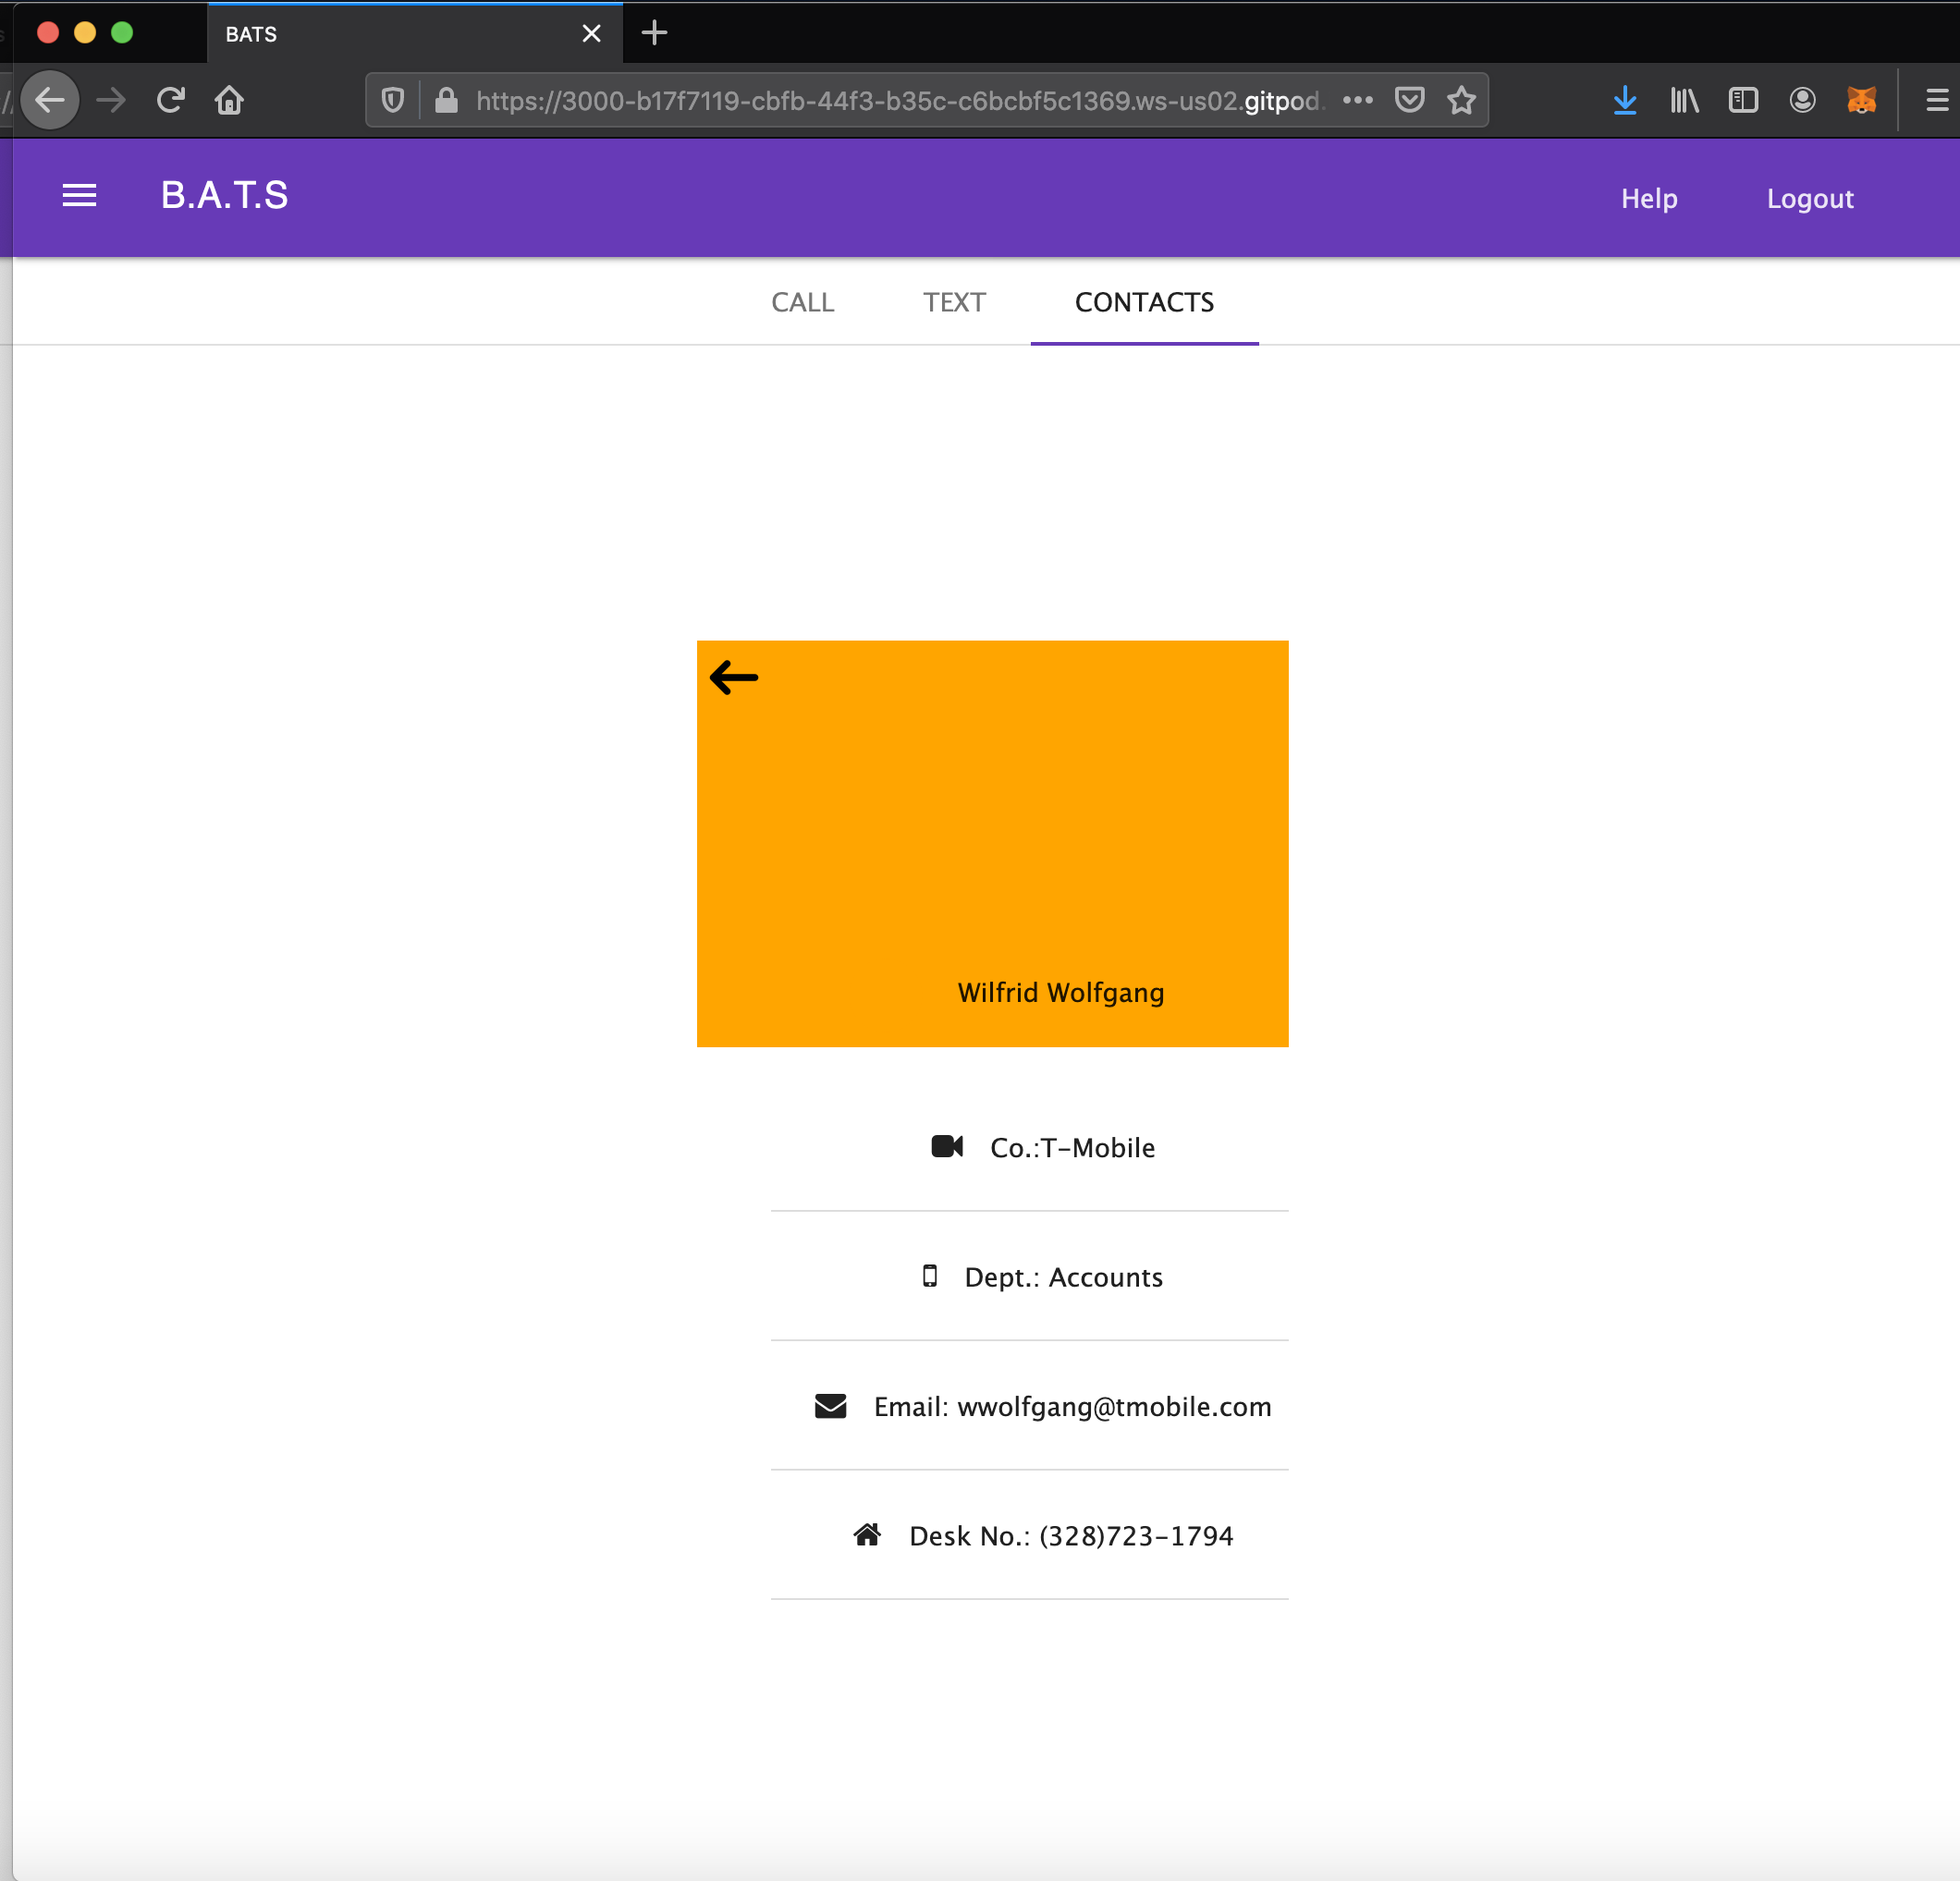Click the Logout button
Image resolution: width=1960 pixels, height=1881 pixels.
(x=1809, y=198)
